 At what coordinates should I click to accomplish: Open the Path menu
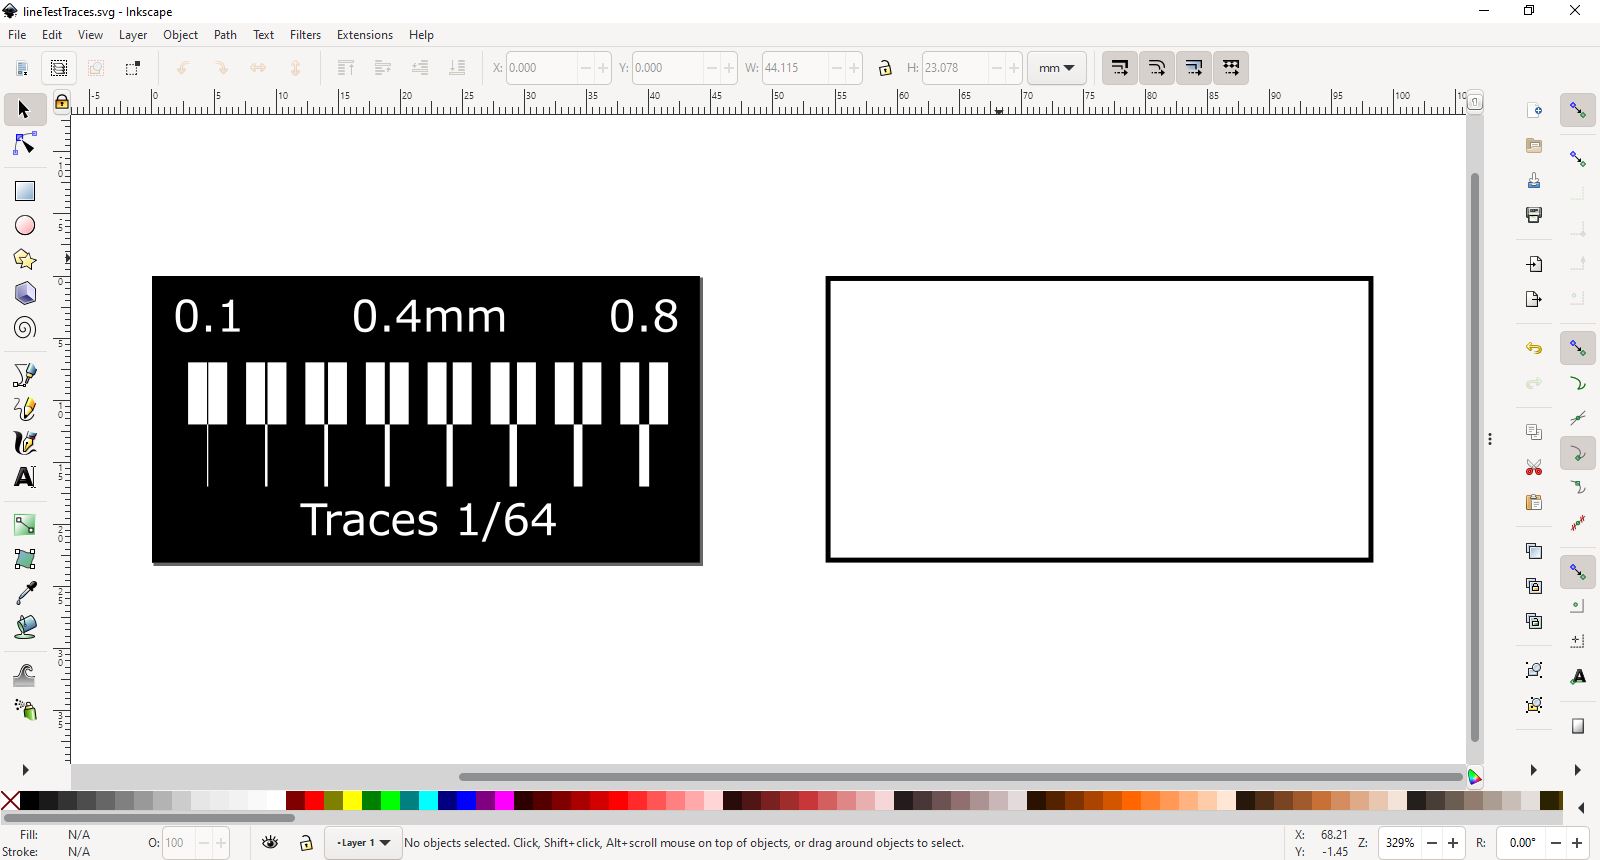coord(225,35)
